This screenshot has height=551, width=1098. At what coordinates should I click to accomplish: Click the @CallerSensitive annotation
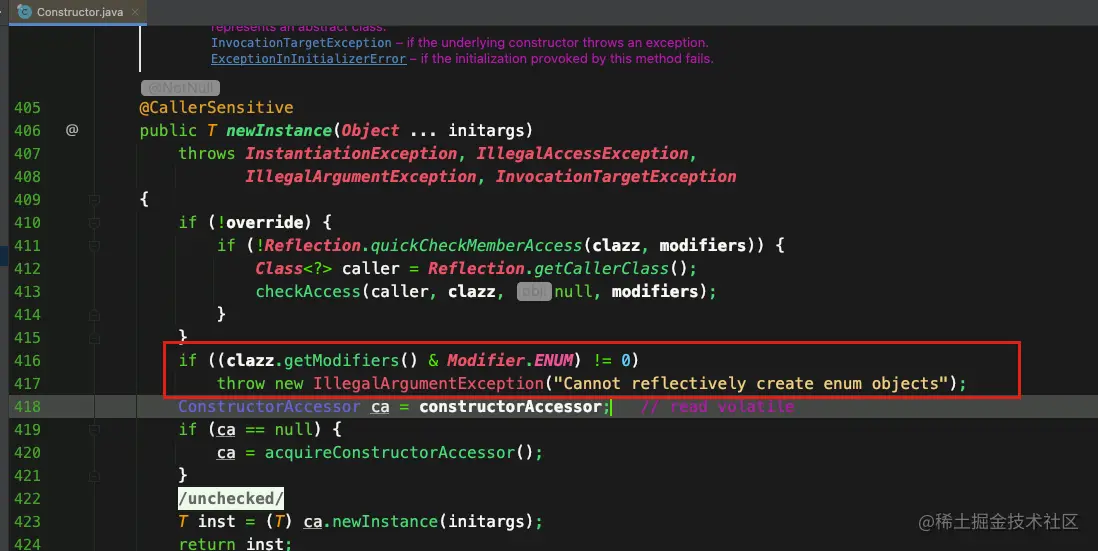click(216, 108)
